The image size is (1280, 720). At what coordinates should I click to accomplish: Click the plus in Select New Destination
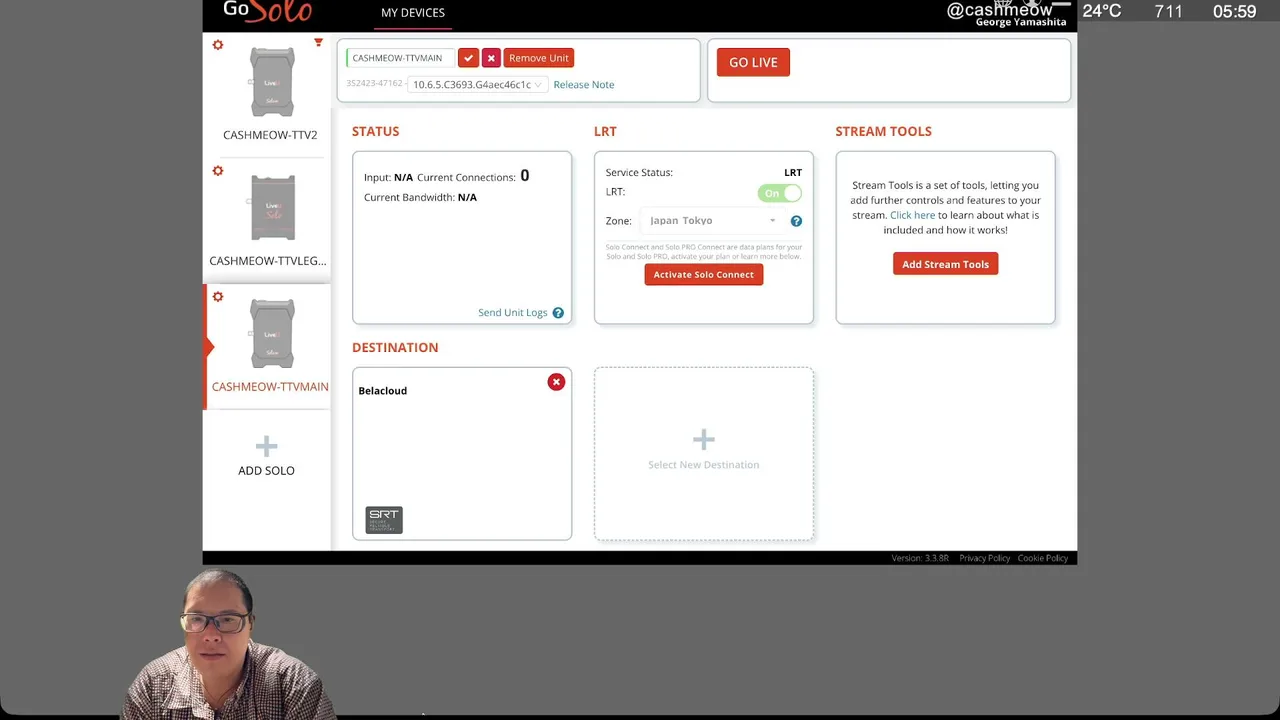point(704,440)
